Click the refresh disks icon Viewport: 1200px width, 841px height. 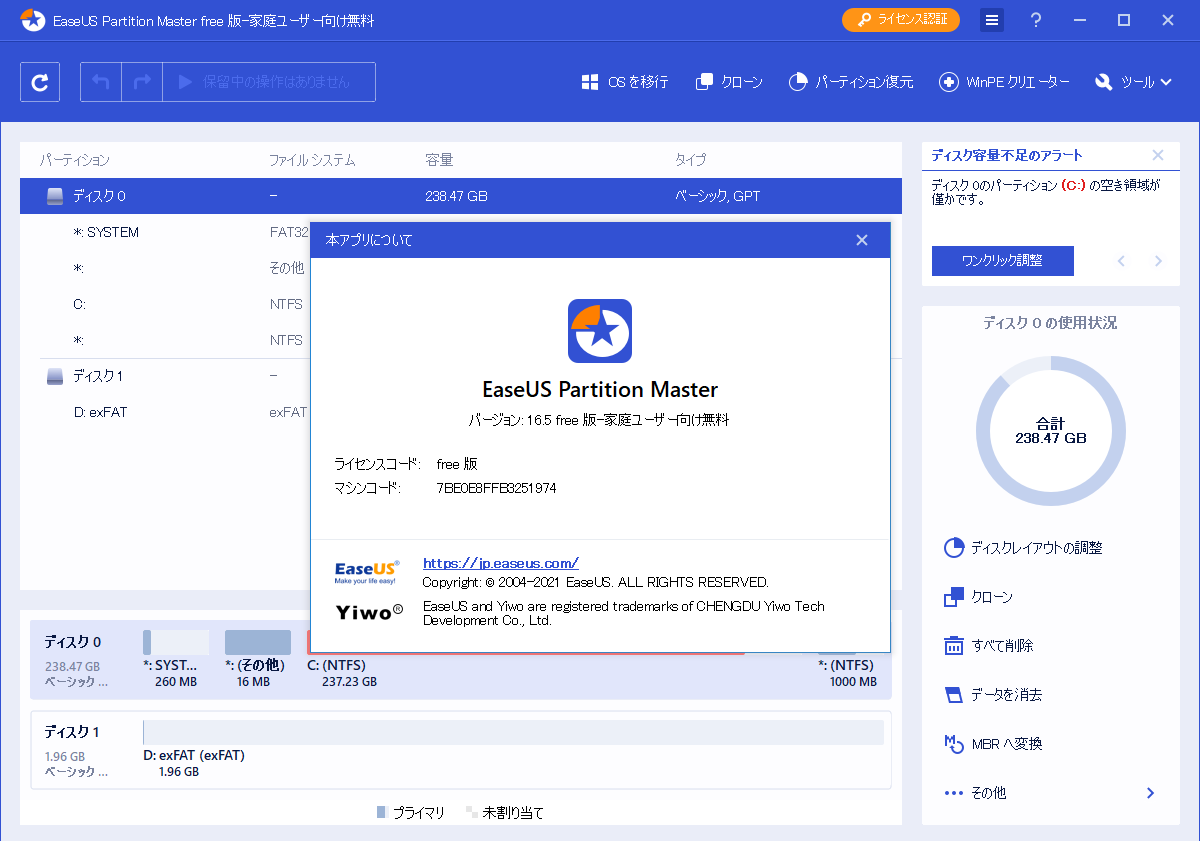pos(40,82)
